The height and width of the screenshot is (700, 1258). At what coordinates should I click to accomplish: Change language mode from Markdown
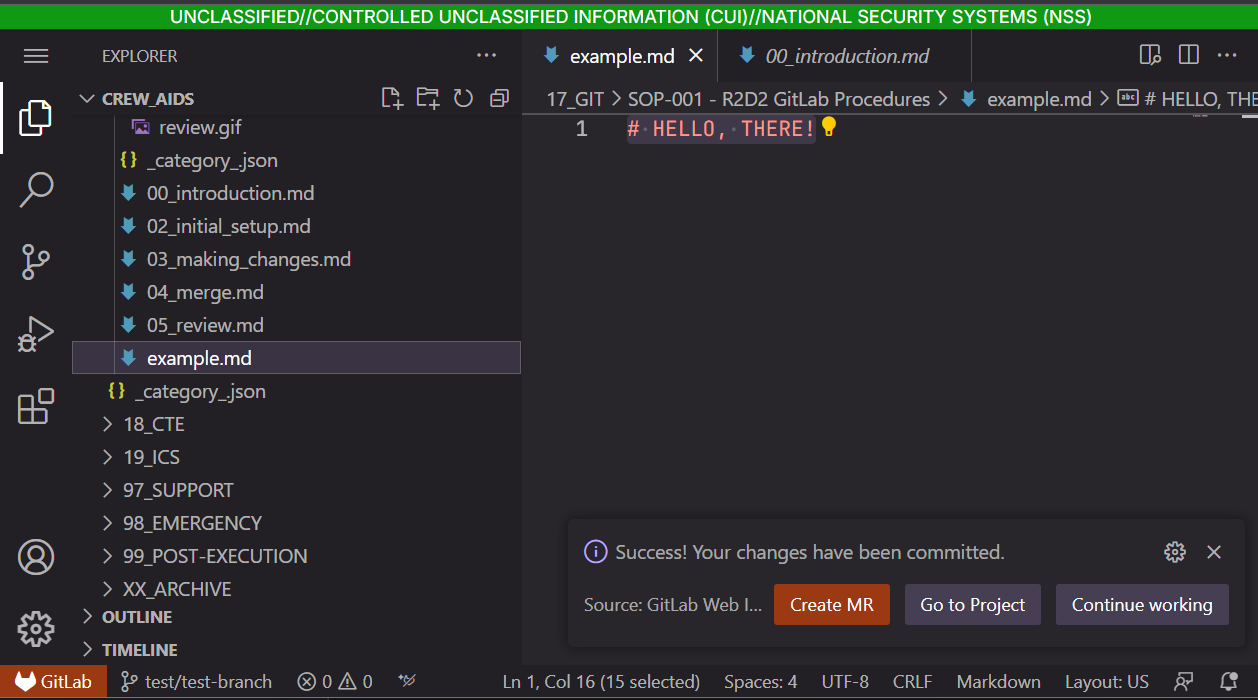coord(998,682)
